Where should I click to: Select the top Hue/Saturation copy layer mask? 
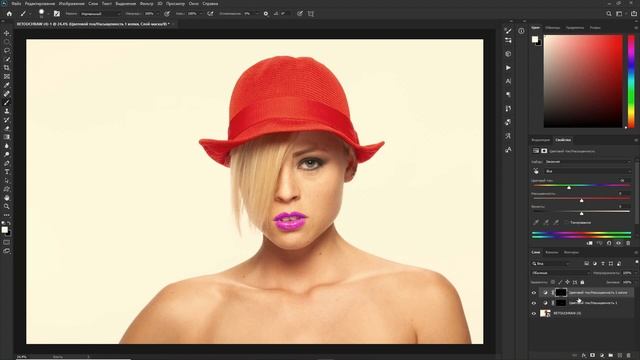[561, 292]
